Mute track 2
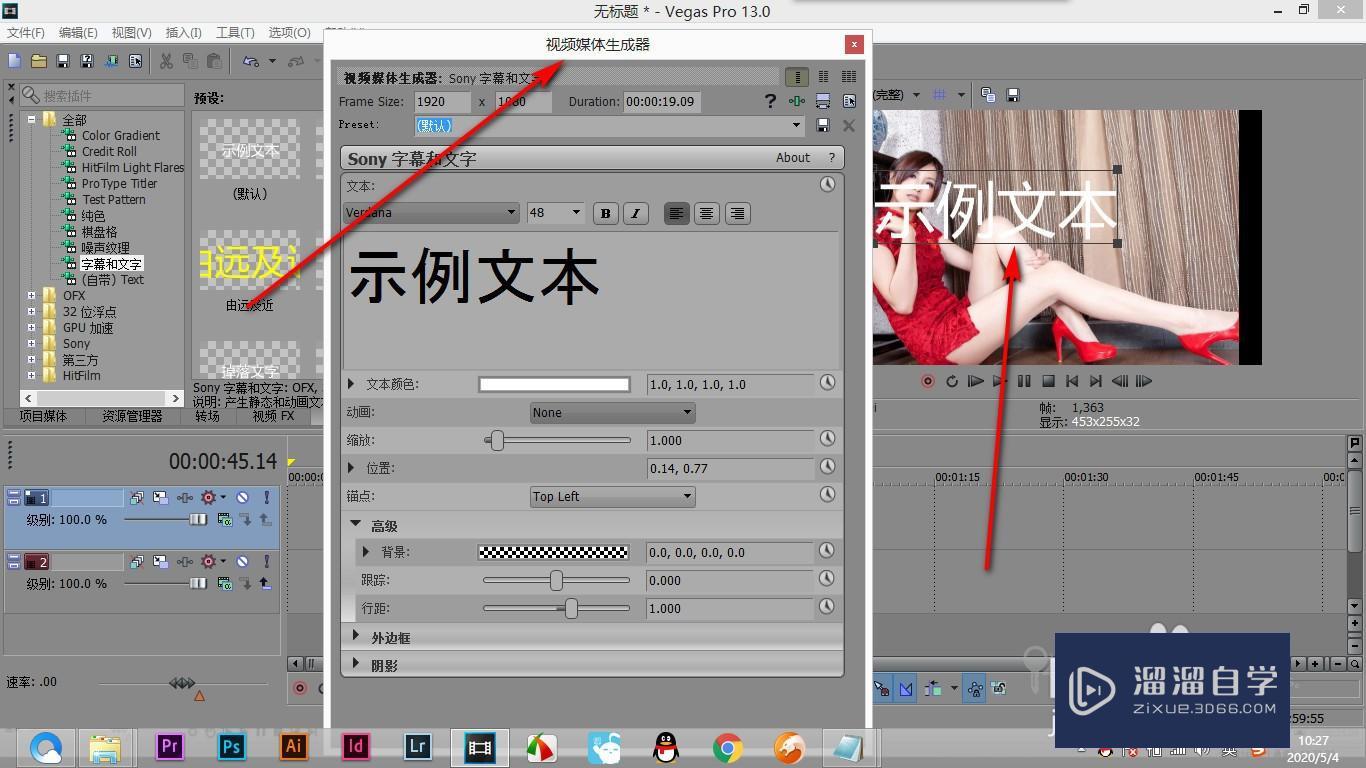Screen dimensions: 1366x768 coord(242,561)
